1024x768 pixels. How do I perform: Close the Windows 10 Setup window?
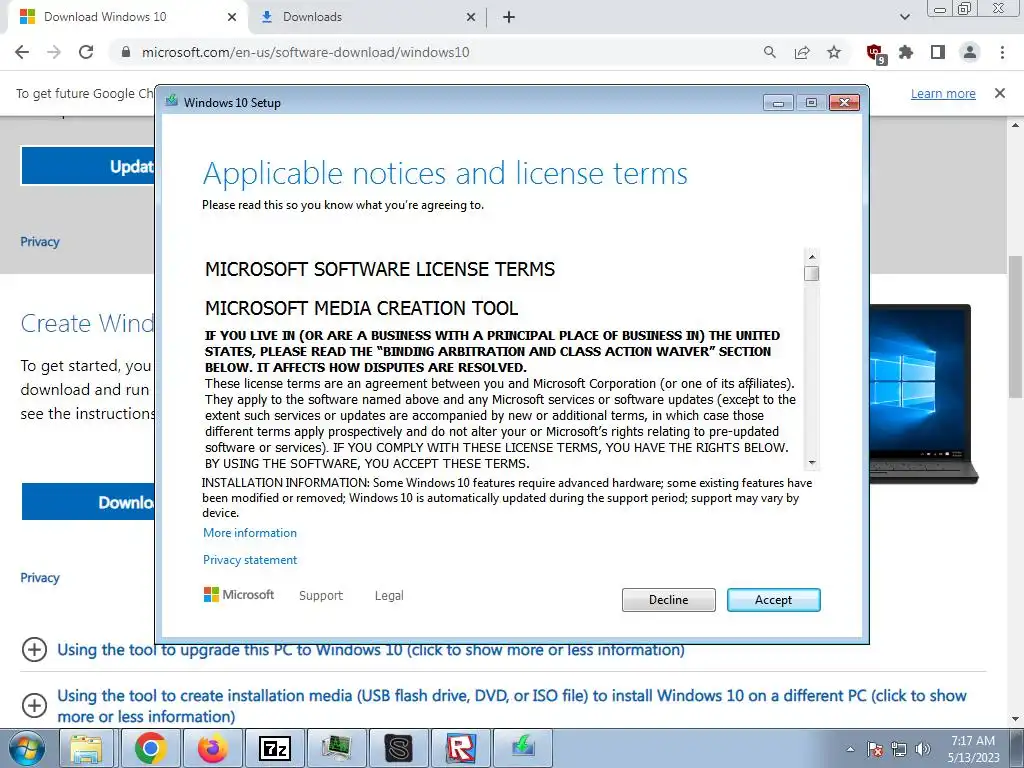click(844, 103)
